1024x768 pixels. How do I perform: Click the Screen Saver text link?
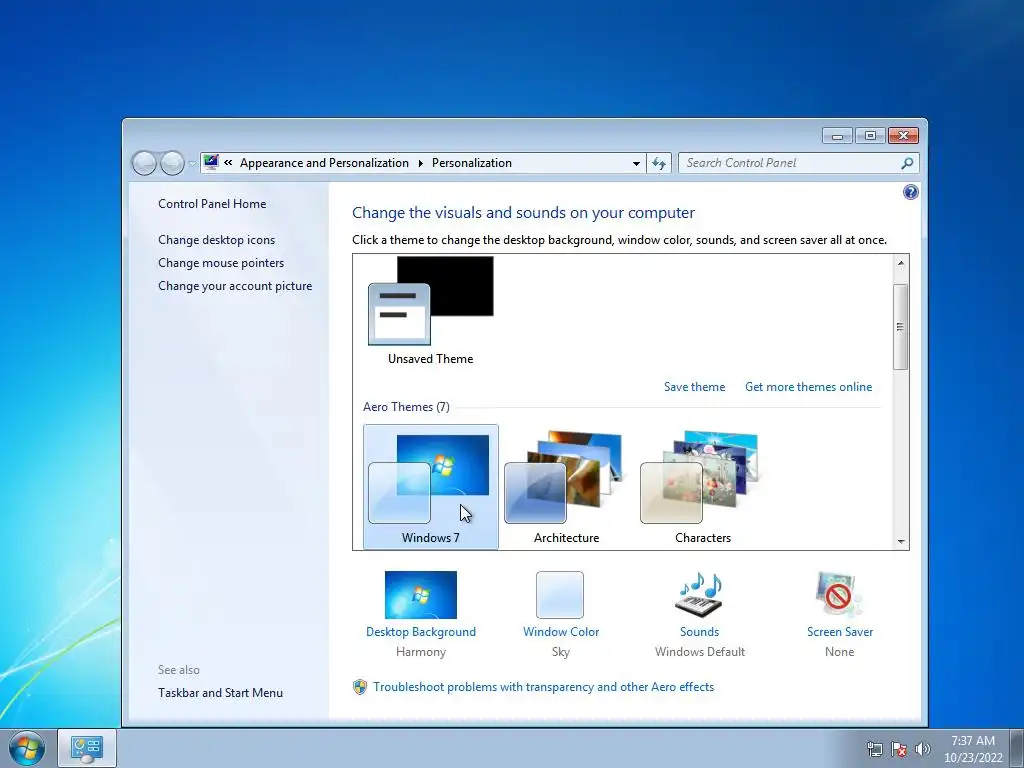coord(840,632)
